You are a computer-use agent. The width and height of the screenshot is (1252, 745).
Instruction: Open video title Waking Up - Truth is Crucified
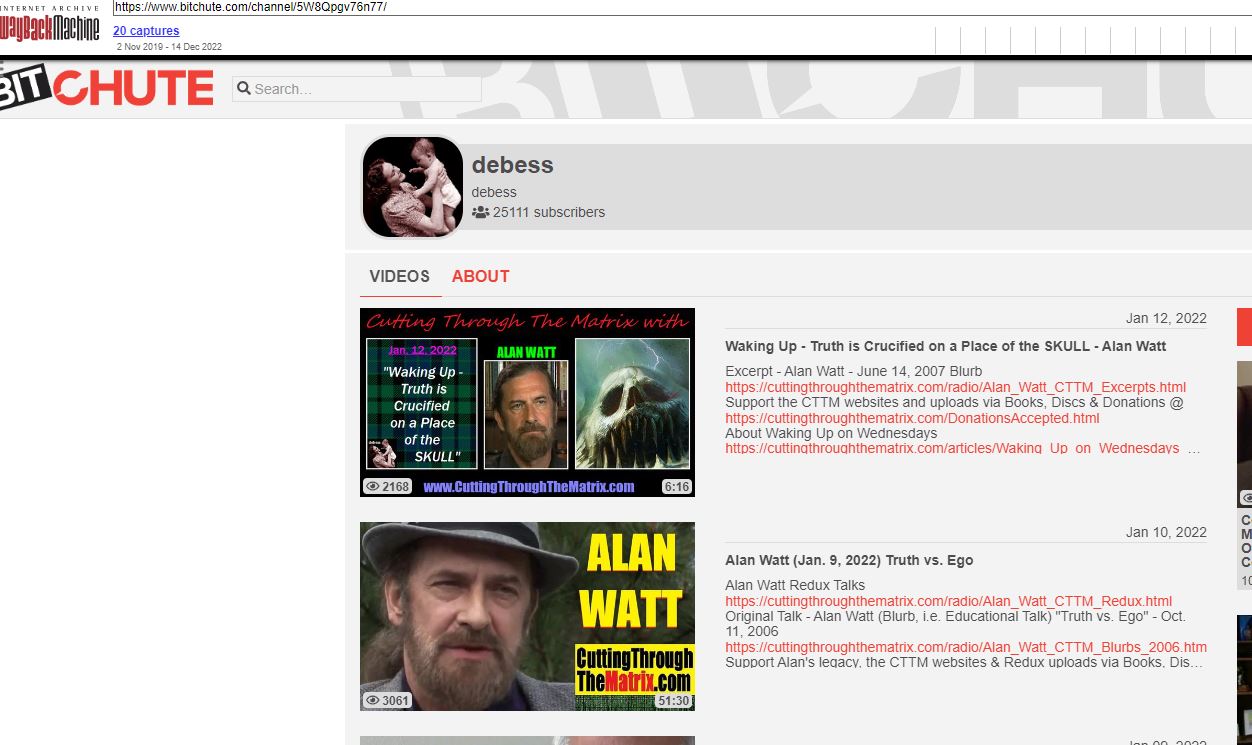(946, 346)
